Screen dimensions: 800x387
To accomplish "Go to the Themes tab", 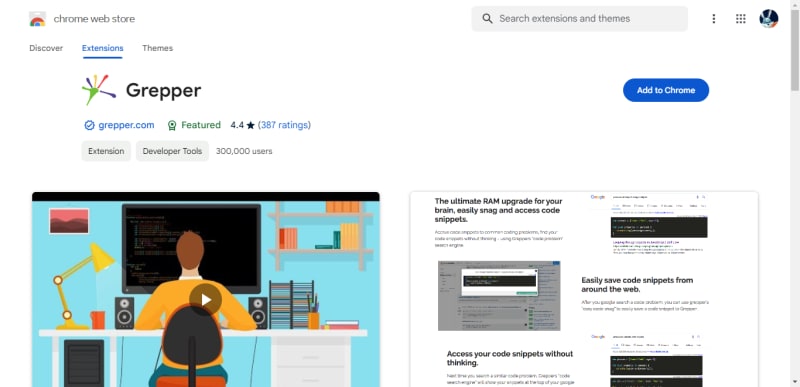I will pos(158,48).
